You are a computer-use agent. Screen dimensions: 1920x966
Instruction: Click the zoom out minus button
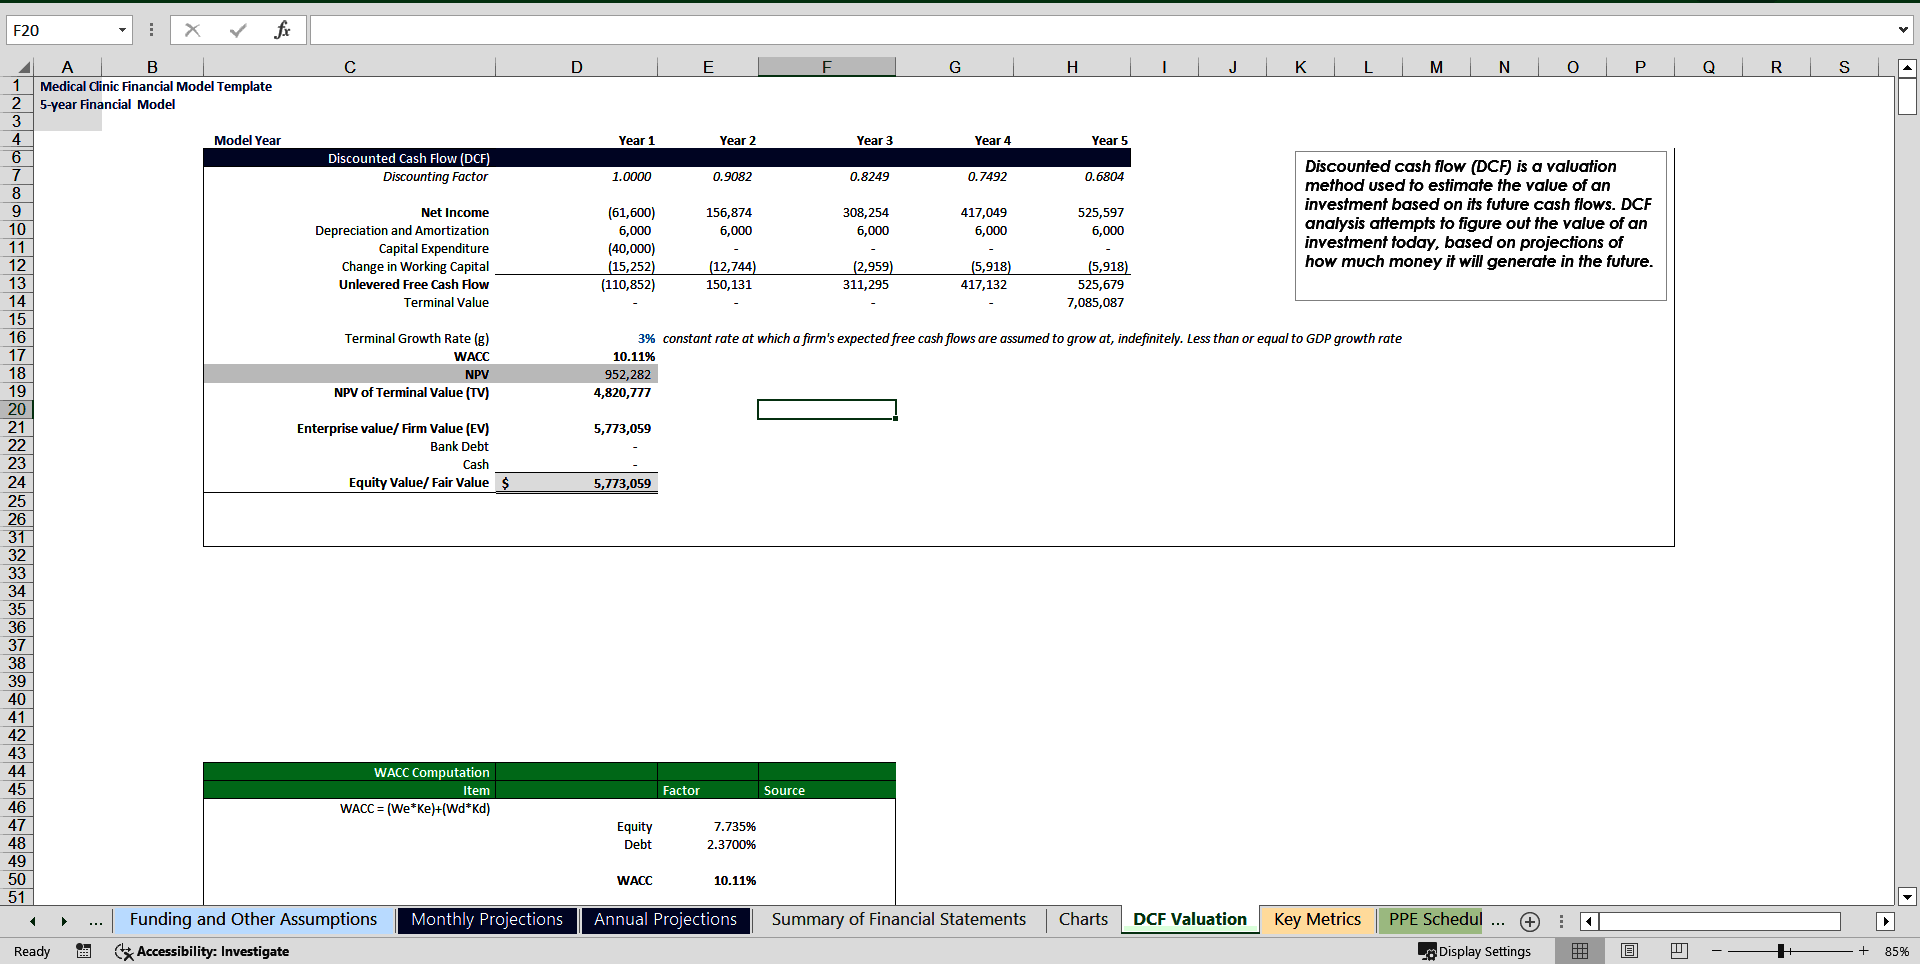(1717, 951)
